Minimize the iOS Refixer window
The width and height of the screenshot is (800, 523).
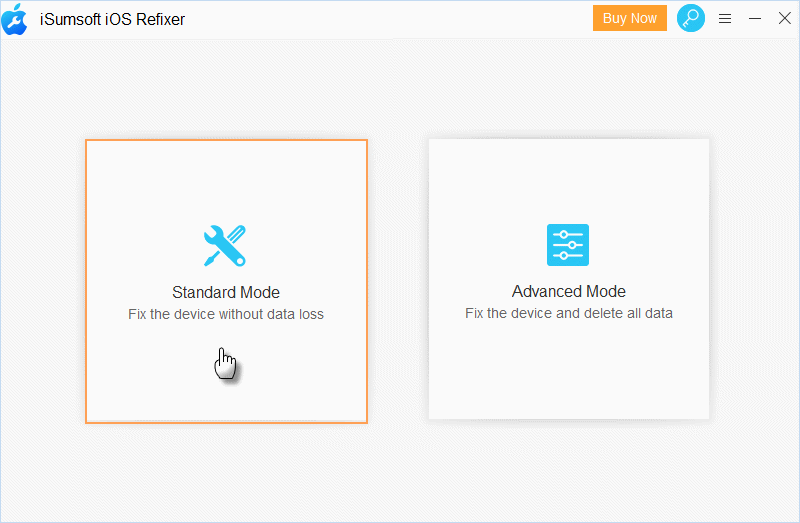coord(755,18)
